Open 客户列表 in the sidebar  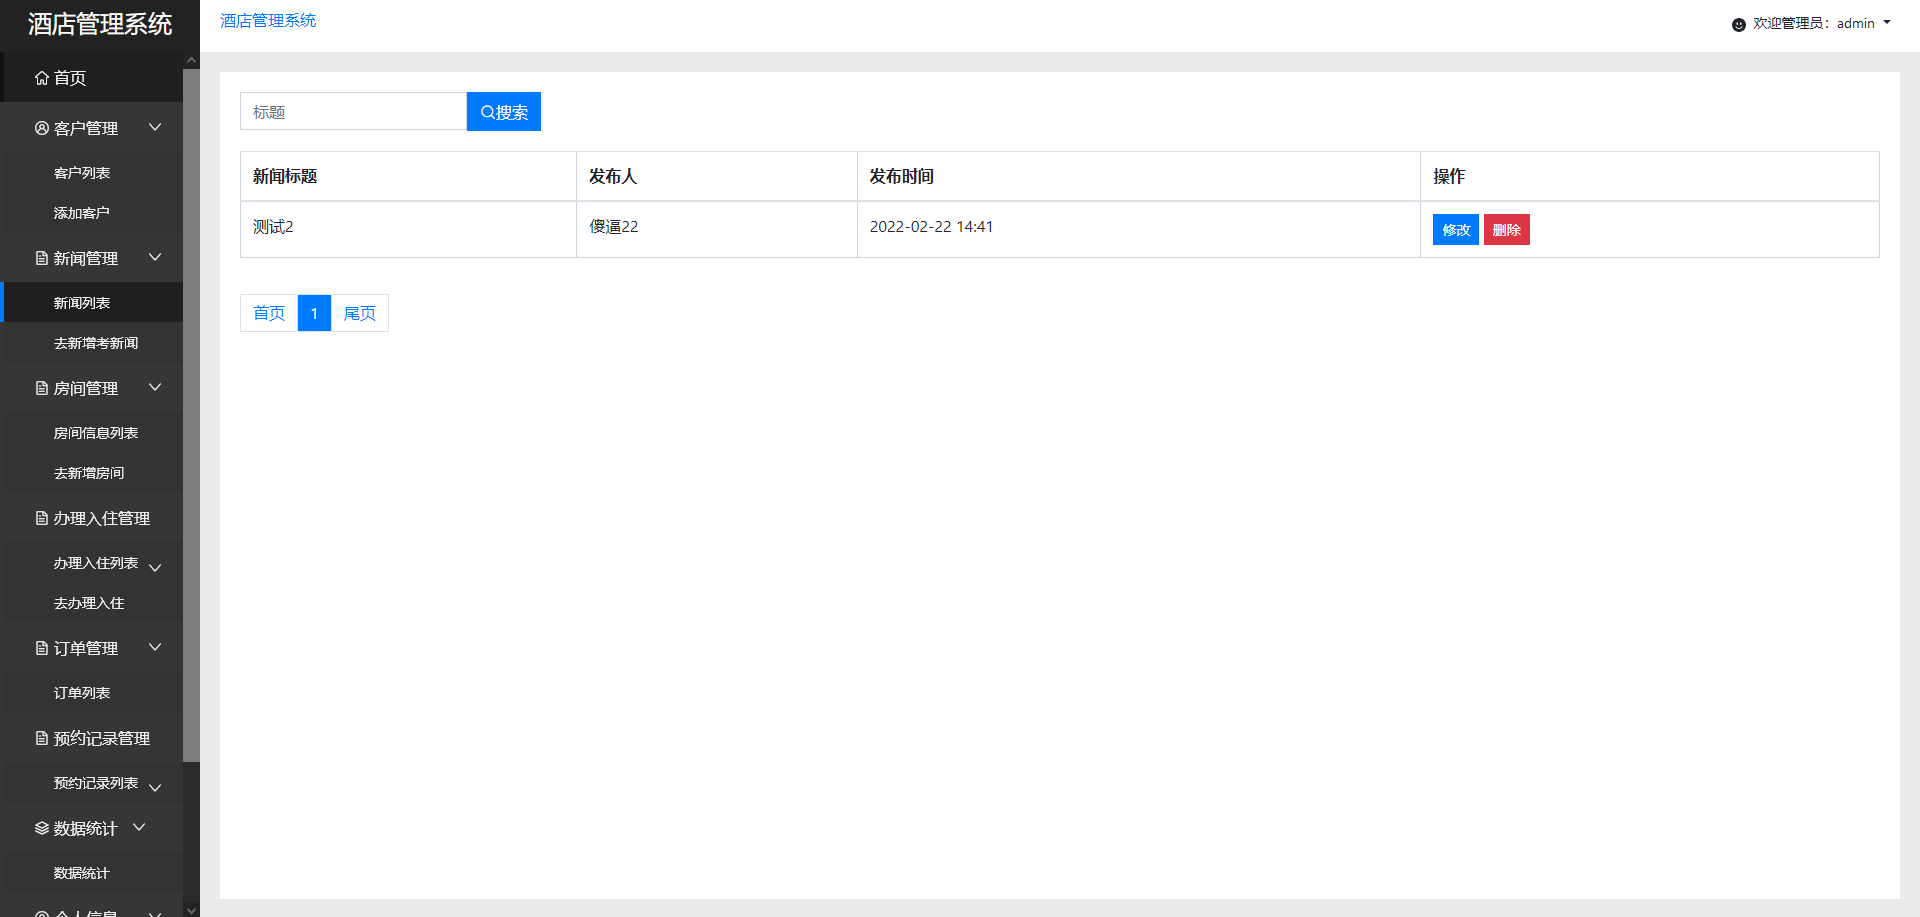click(x=82, y=173)
